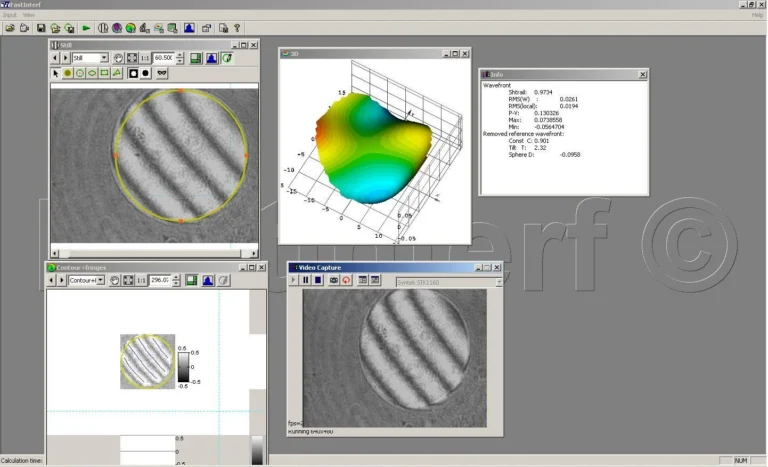The width and height of the screenshot is (768, 467).
Task: Toggle black-circle-on-white mask mode
Action: pos(145,73)
